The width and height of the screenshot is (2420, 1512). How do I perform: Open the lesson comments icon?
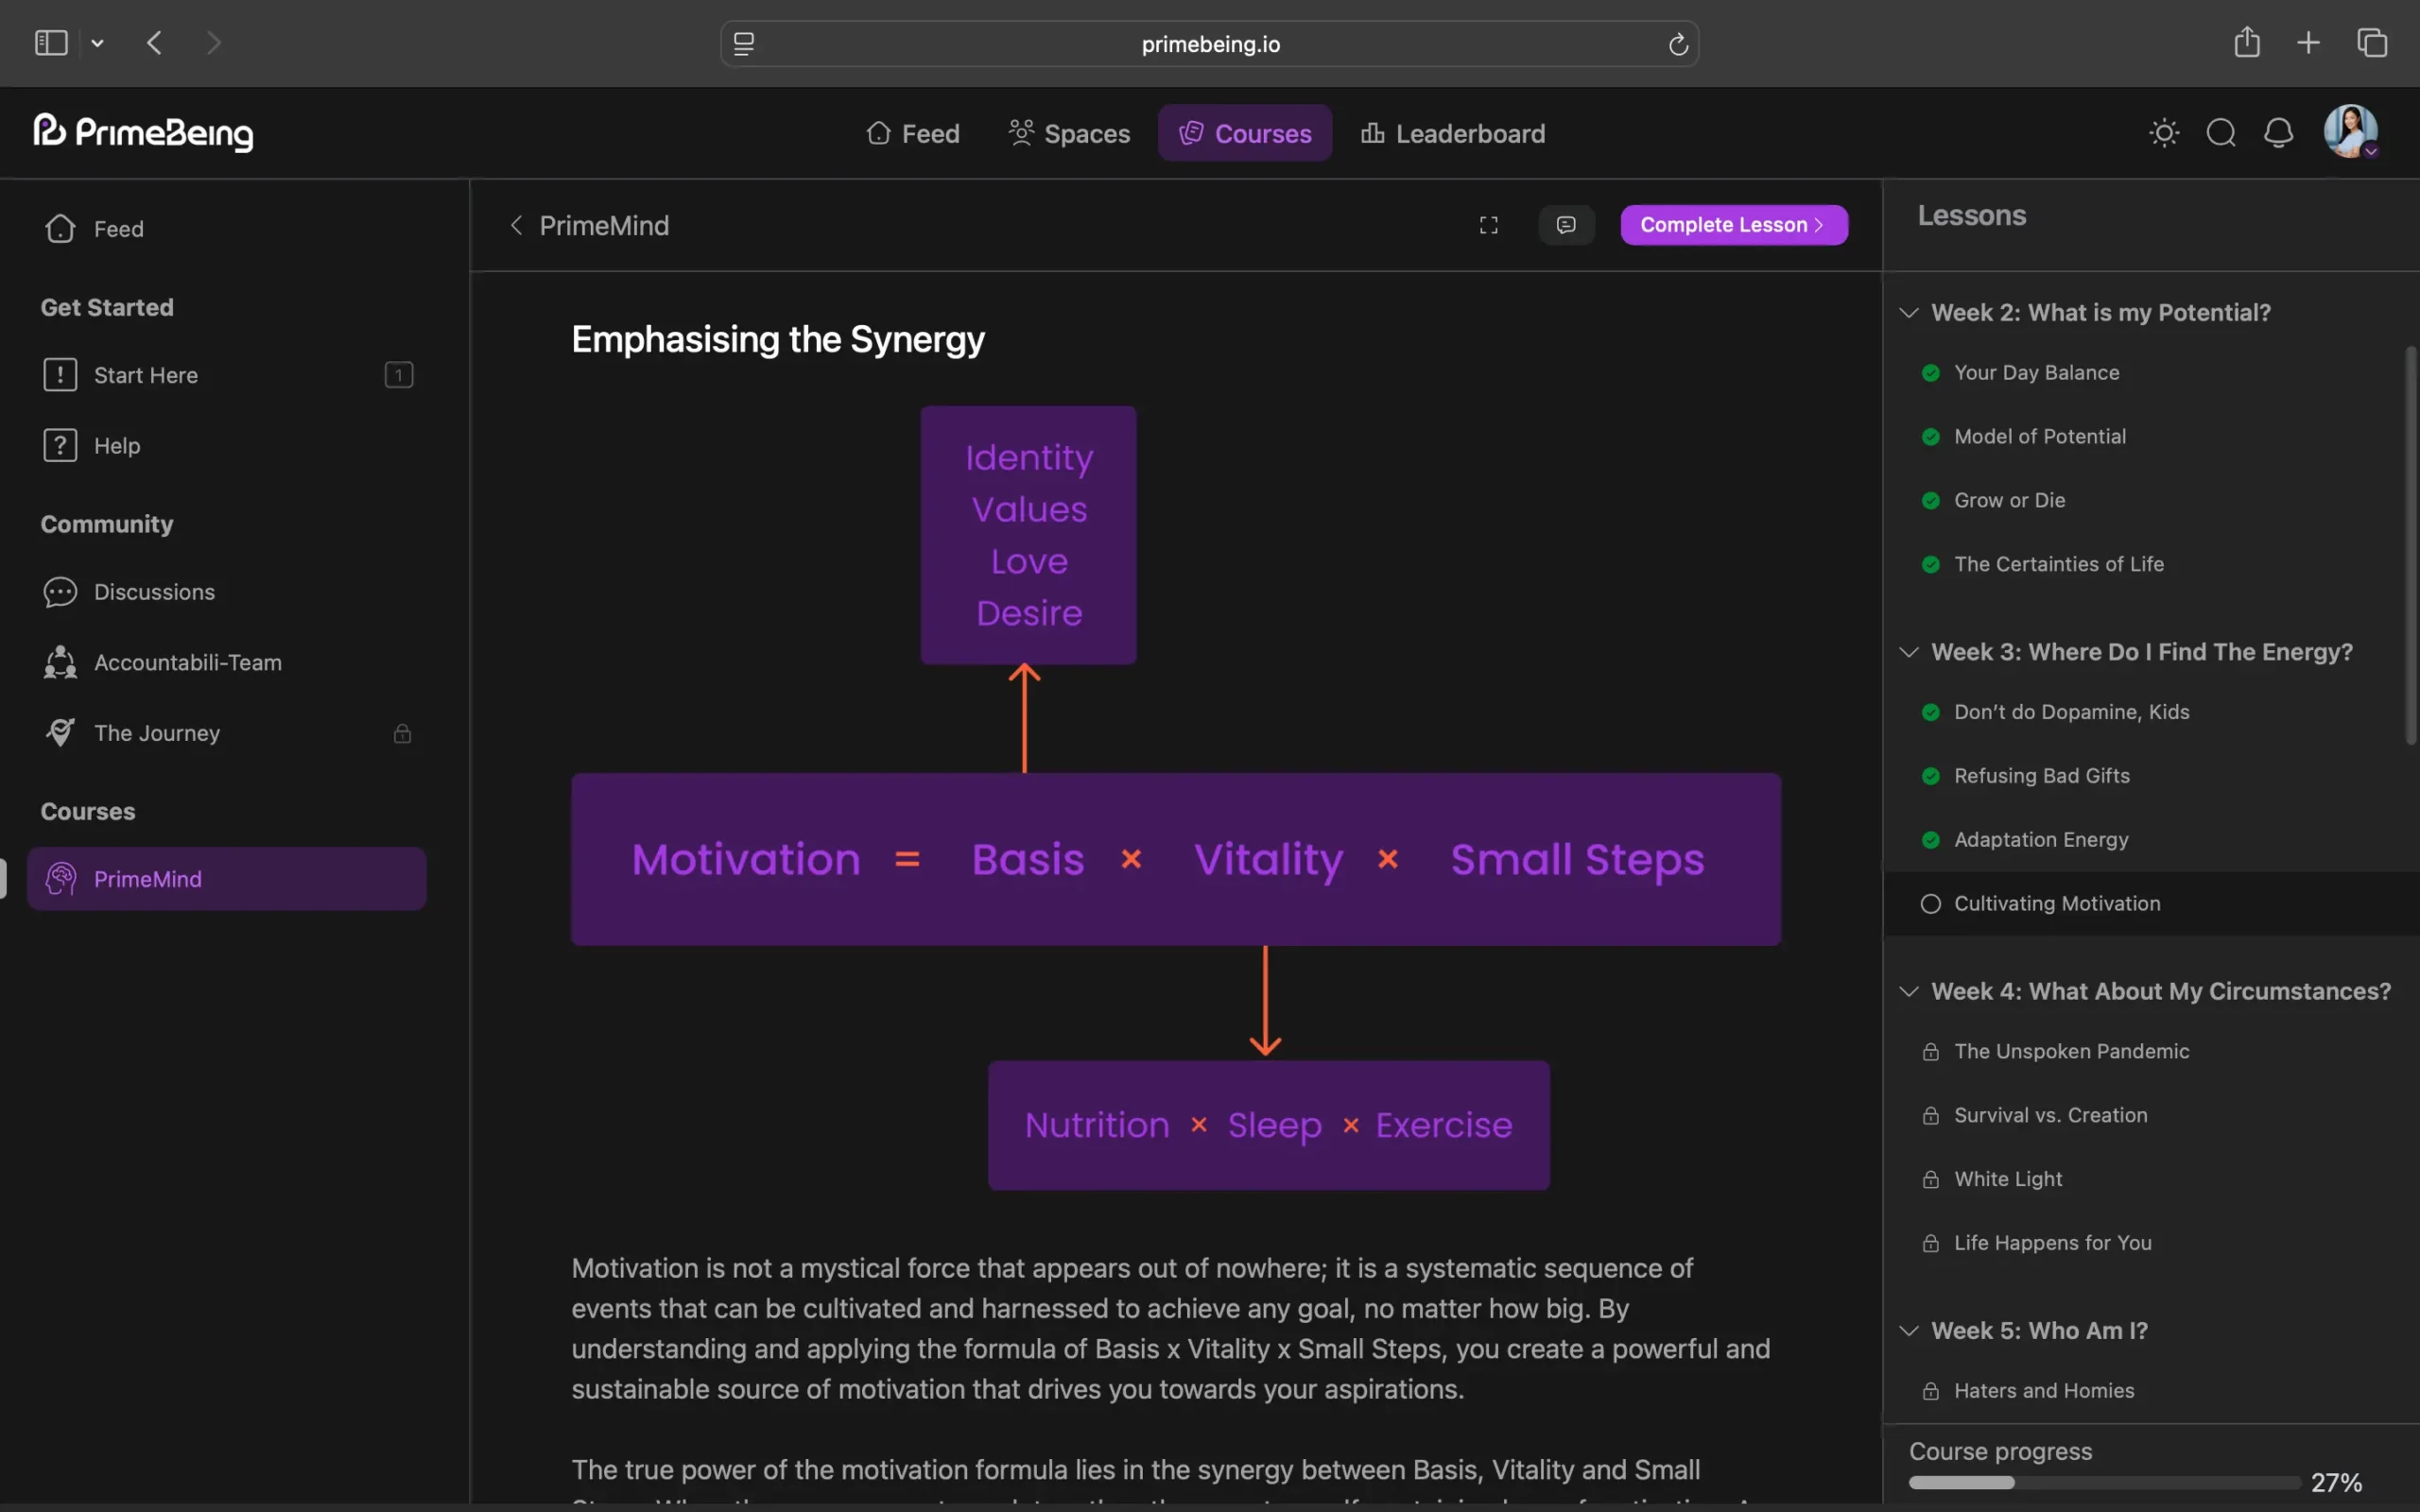pyautogui.click(x=1566, y=225)
